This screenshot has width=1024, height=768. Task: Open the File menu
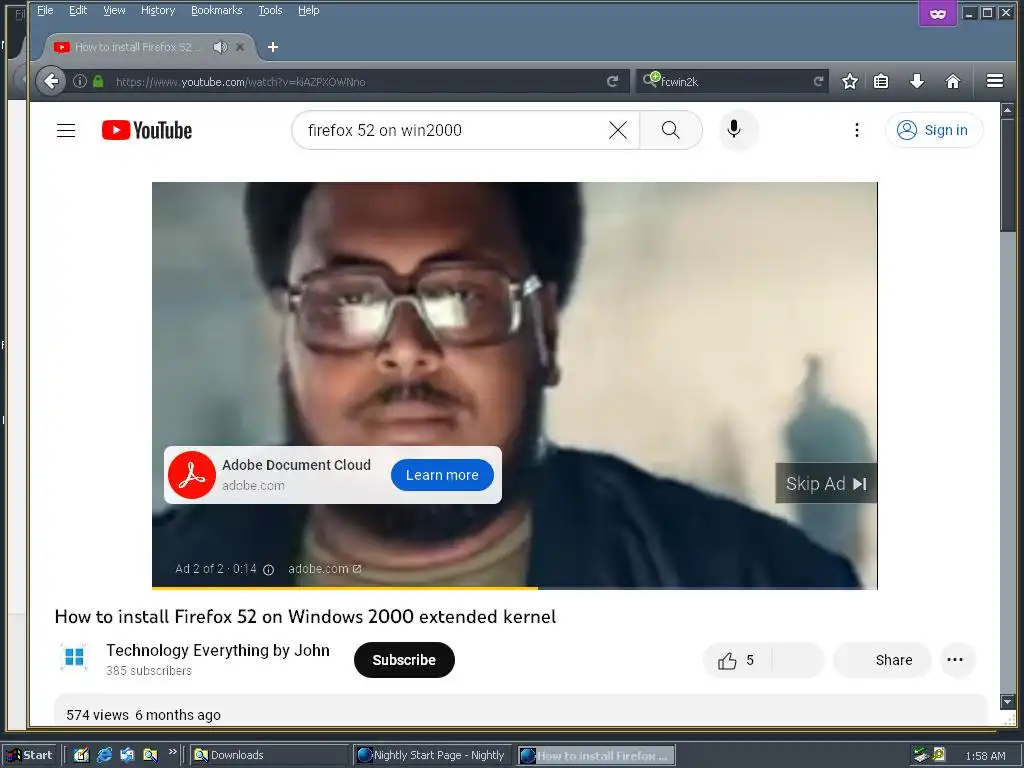pos(45,10)
